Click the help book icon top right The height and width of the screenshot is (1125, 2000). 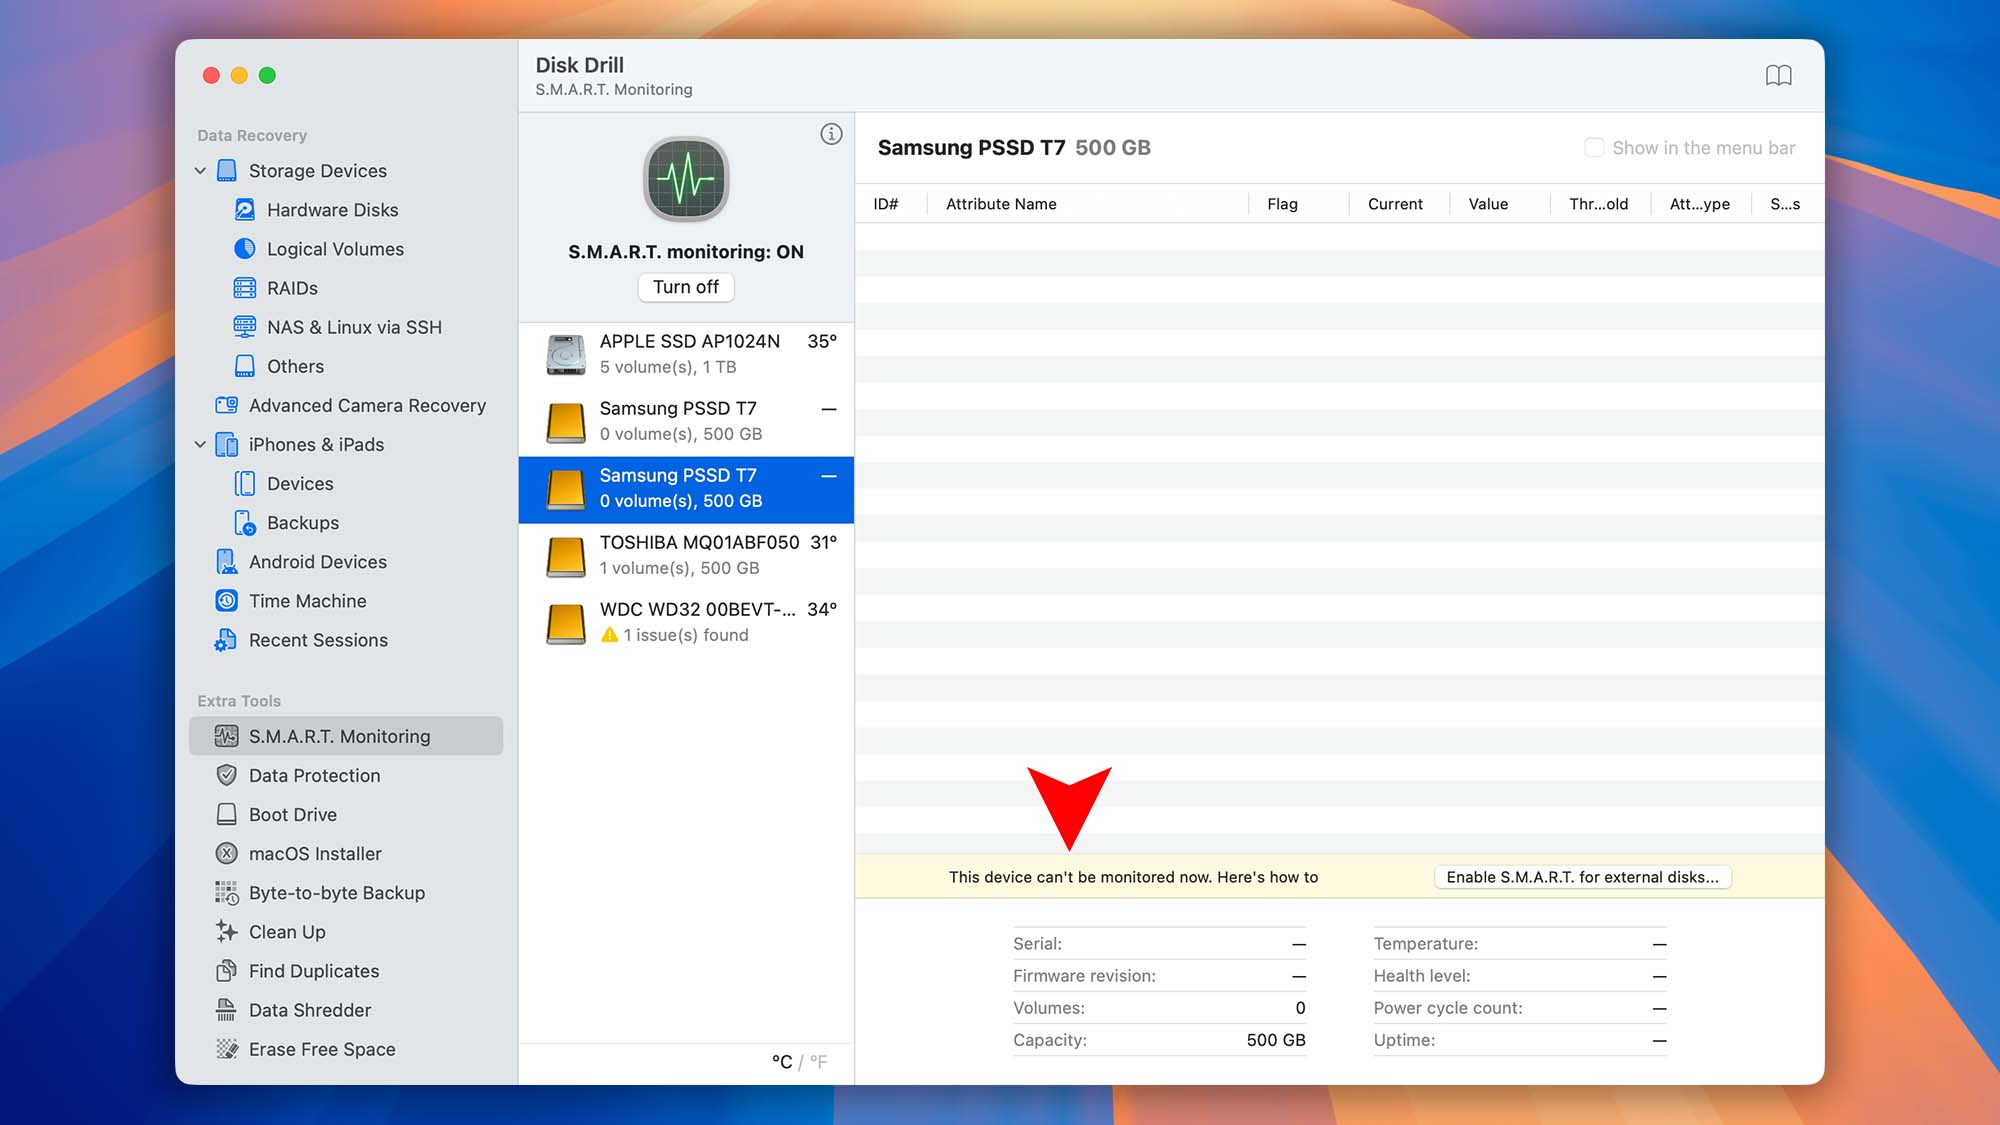tap(1779, 75)
